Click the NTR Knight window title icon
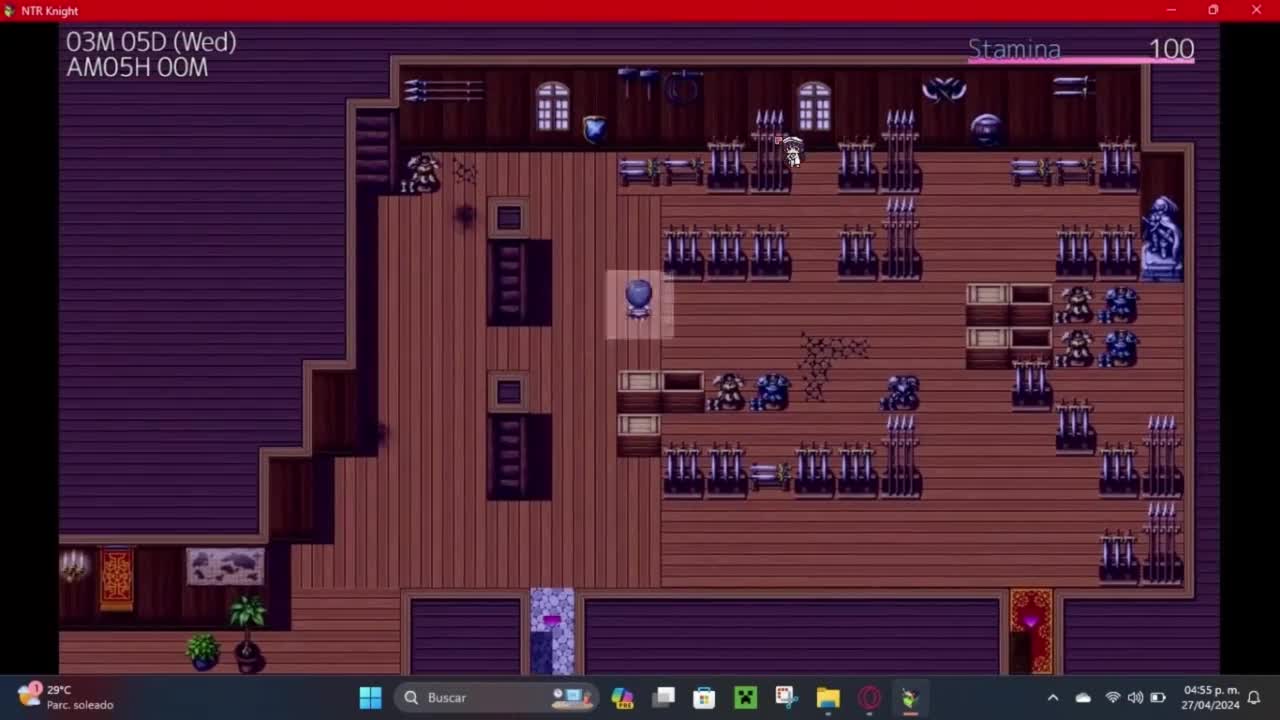The width and height of the screenshot is (1280, 720). tap(10, 10)
